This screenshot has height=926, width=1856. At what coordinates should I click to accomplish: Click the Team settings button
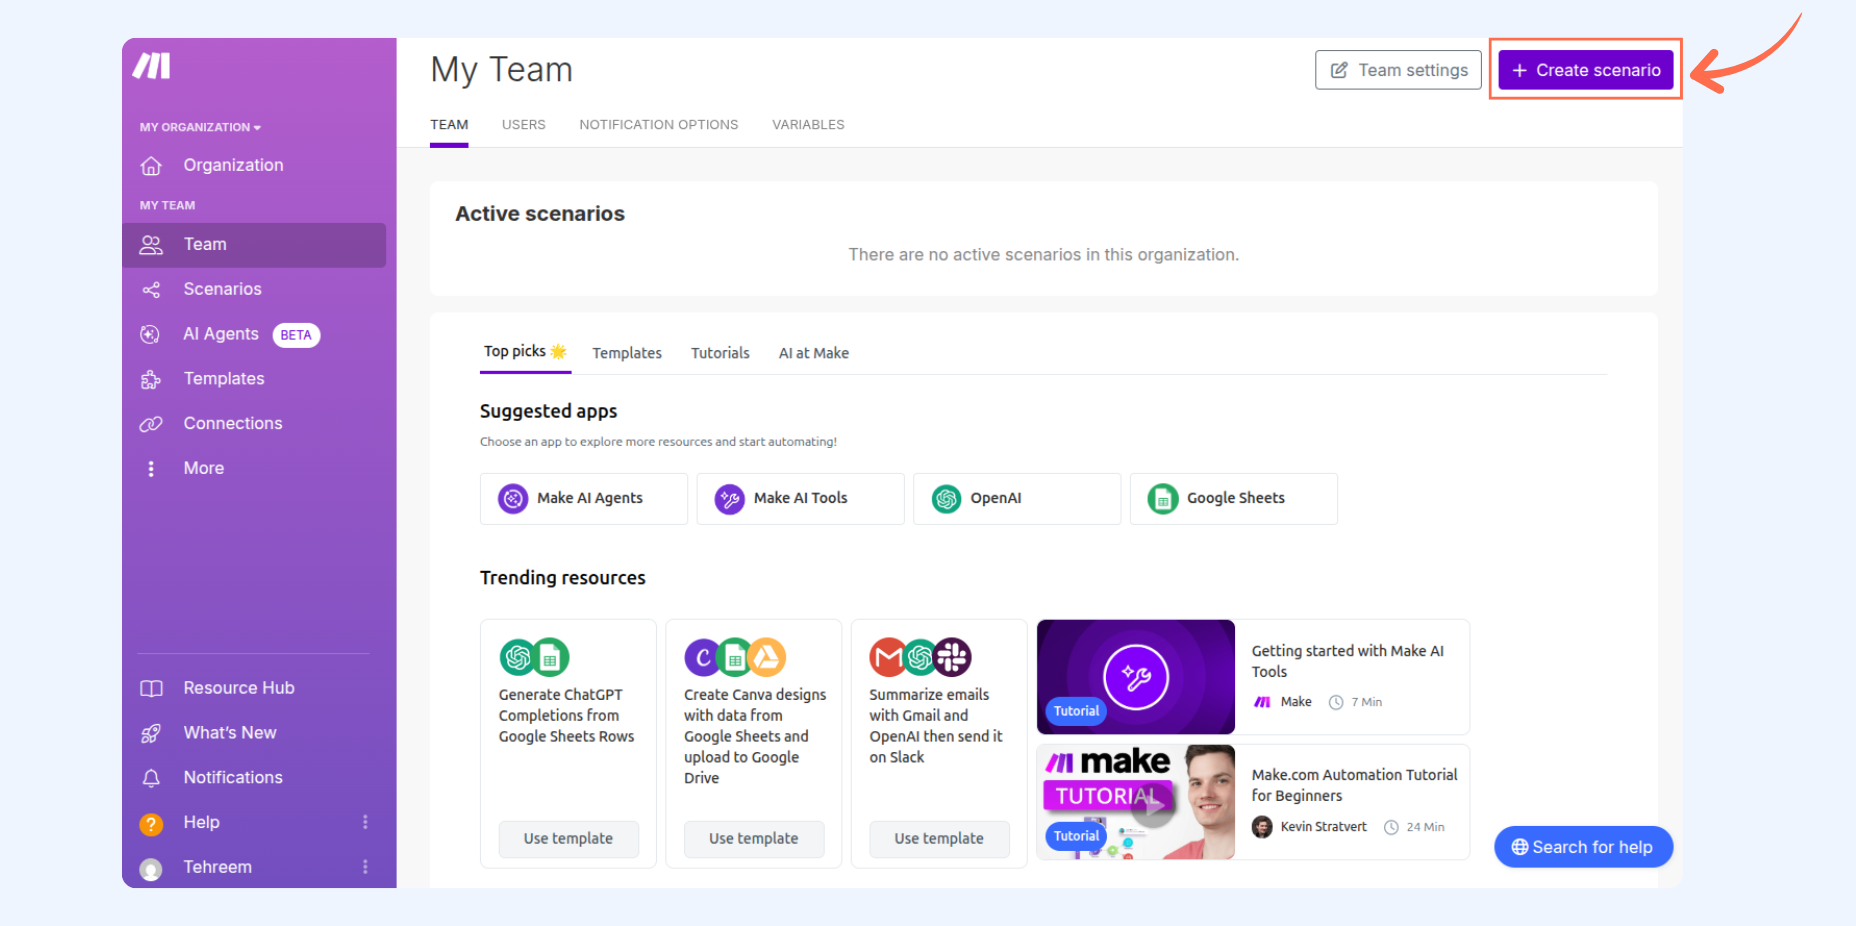click(x=1398, y=70)
